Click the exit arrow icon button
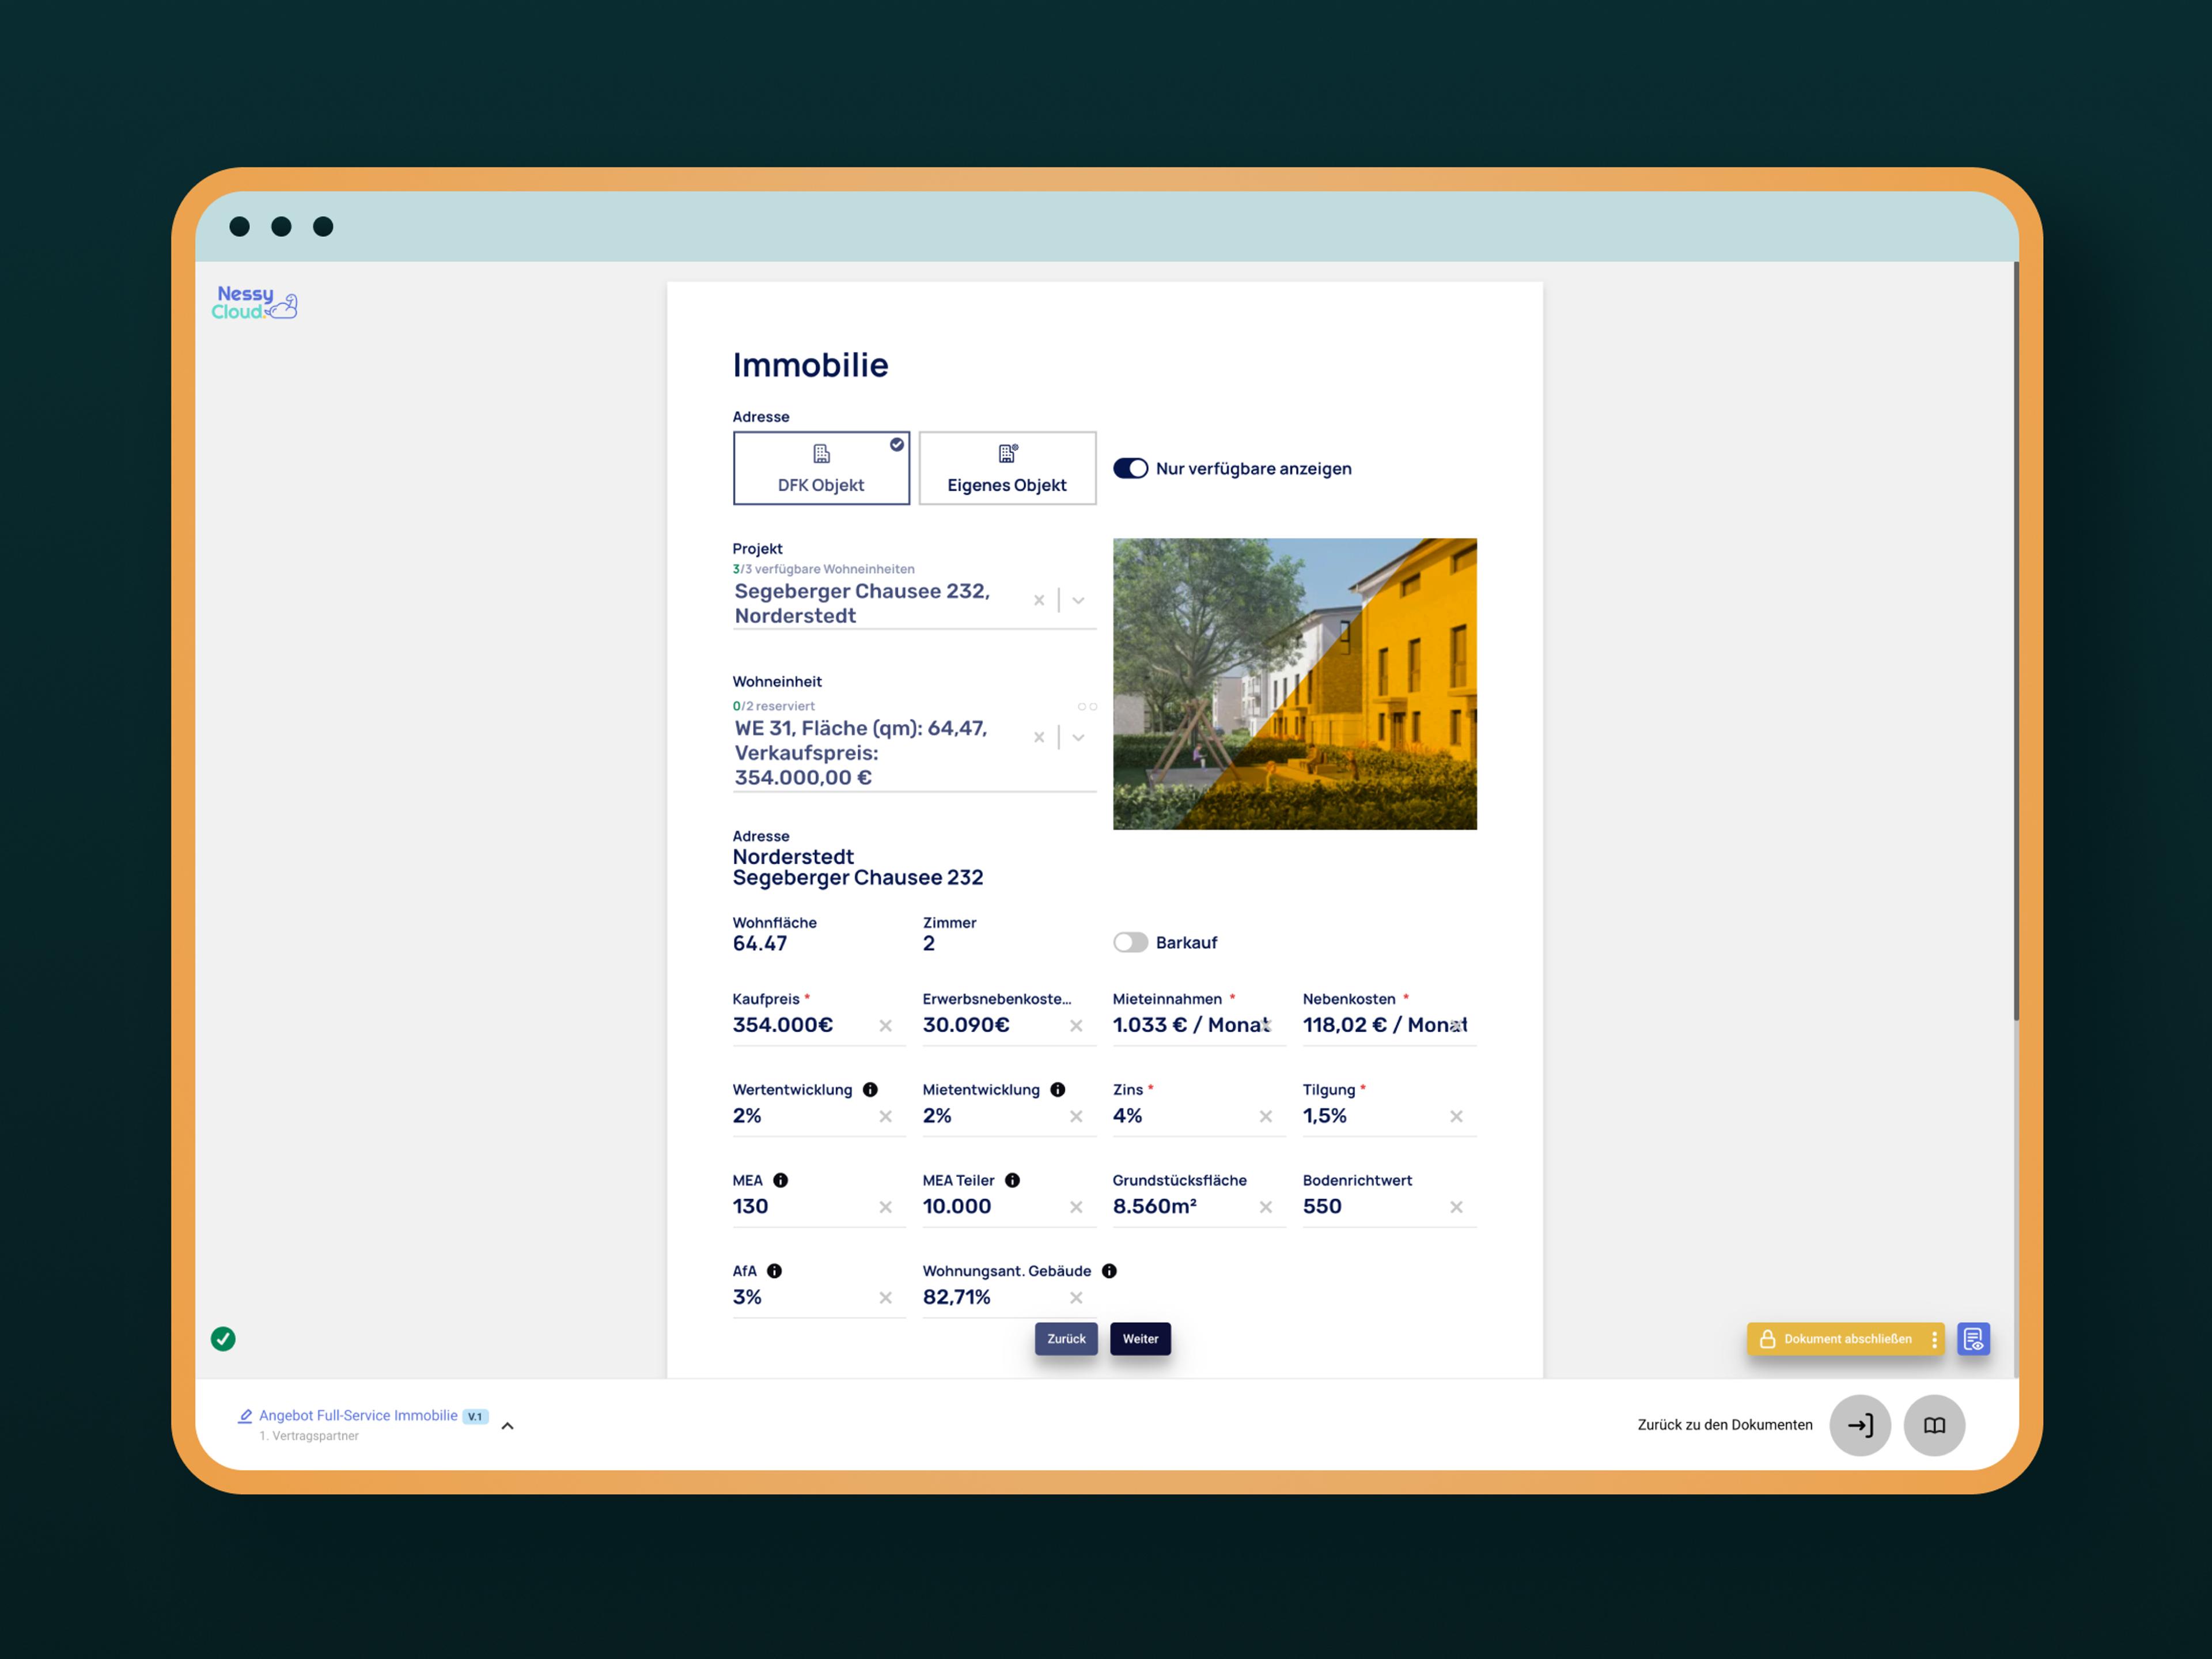Screen dimensions: 2212x1659 [x=1859, y=1425]
